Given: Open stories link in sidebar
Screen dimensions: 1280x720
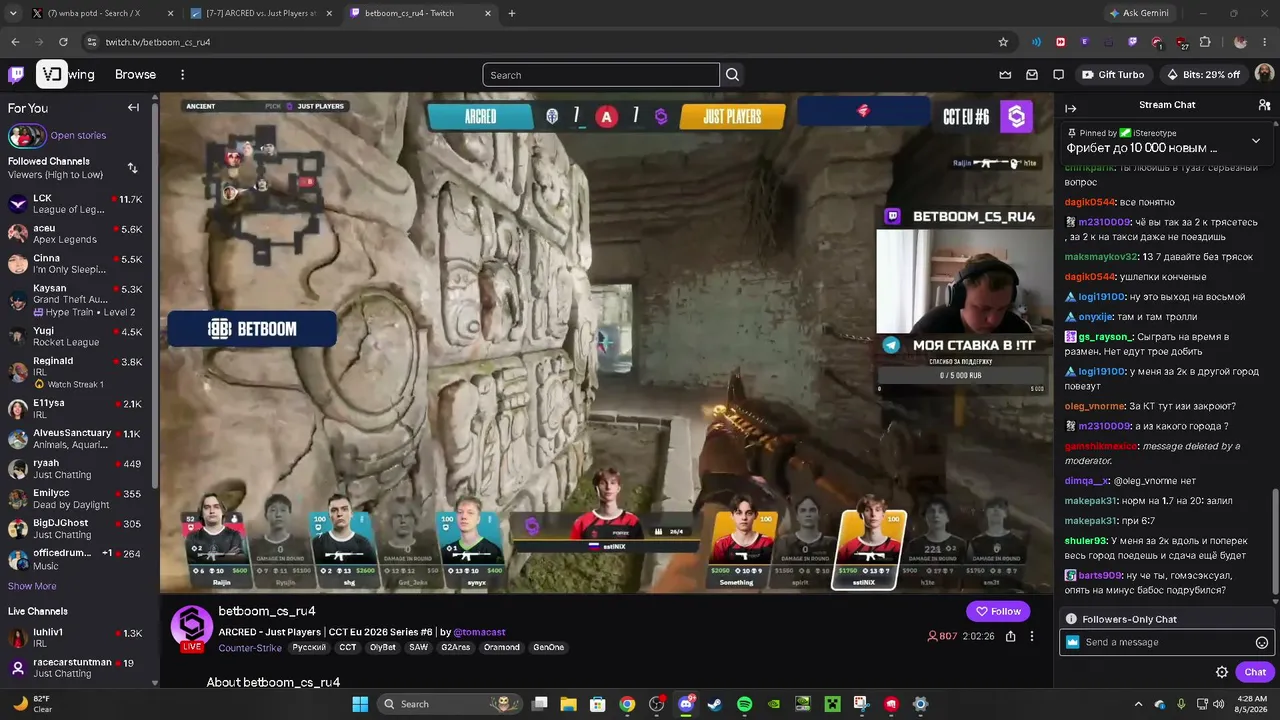Looking at the screenshot, I should (x=78, y=136).
